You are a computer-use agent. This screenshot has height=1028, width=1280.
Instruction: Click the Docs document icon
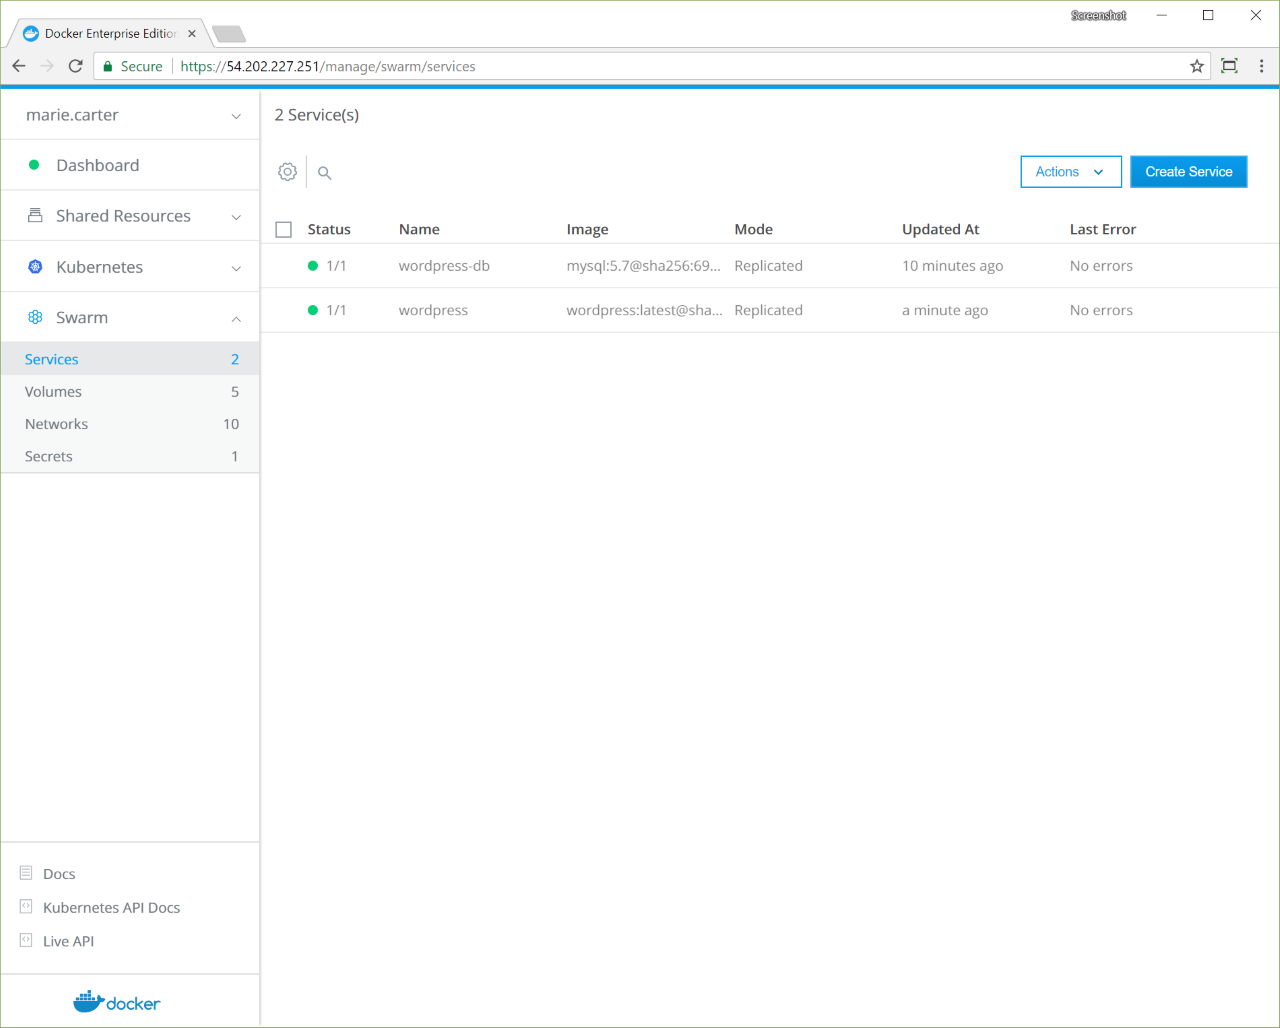pyautogui.click(x=26, y=873)
